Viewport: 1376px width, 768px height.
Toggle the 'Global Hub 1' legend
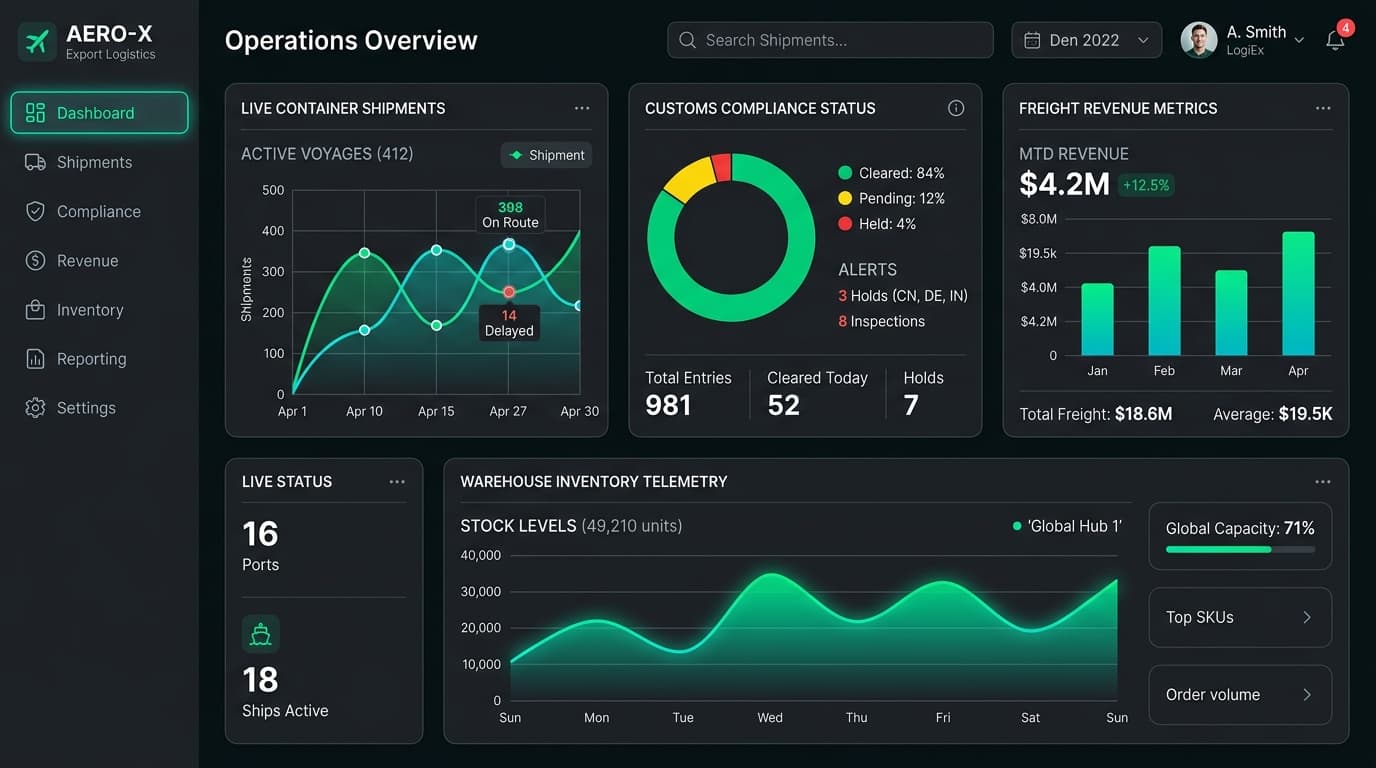(x=1067, y=526)
